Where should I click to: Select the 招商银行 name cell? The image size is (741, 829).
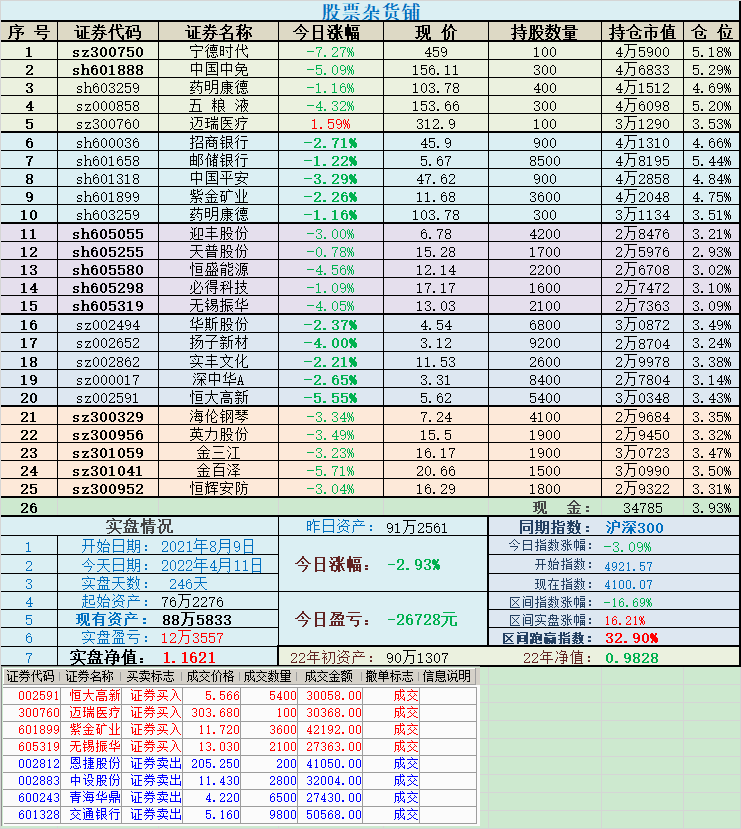[x=218, y=143]
